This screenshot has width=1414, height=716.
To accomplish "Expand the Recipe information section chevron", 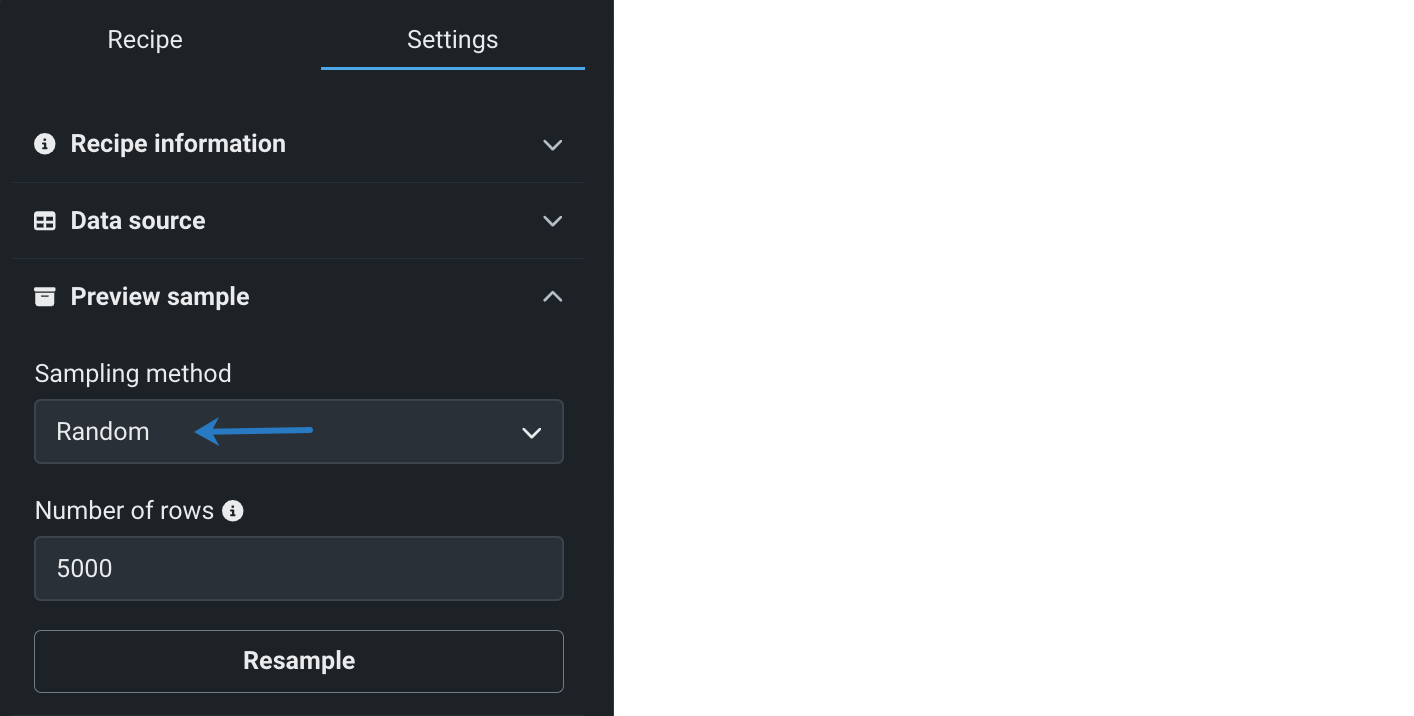I will pyautogui.click(x=552, y=145).
